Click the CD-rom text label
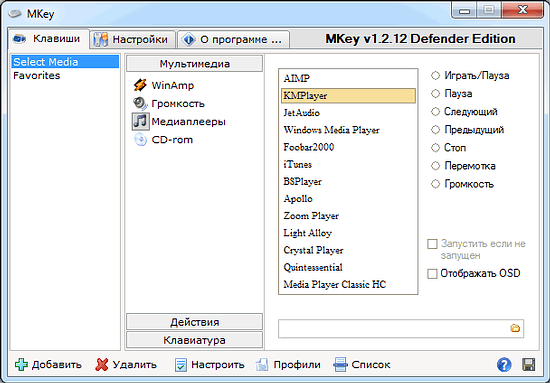This screenshot has height=383, width=550. (x=172, y=140)
